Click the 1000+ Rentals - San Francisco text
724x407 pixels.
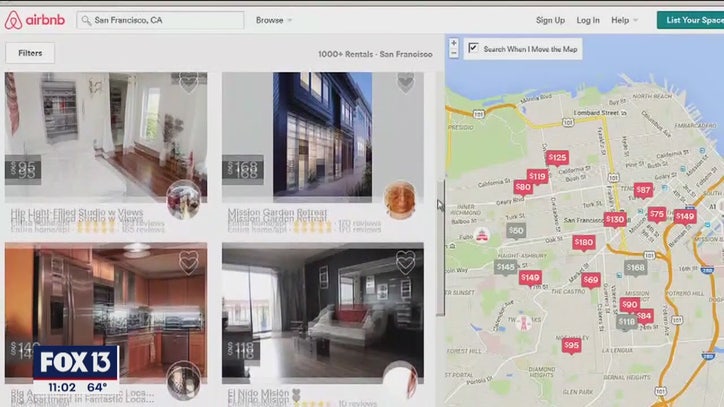point(375,54)
